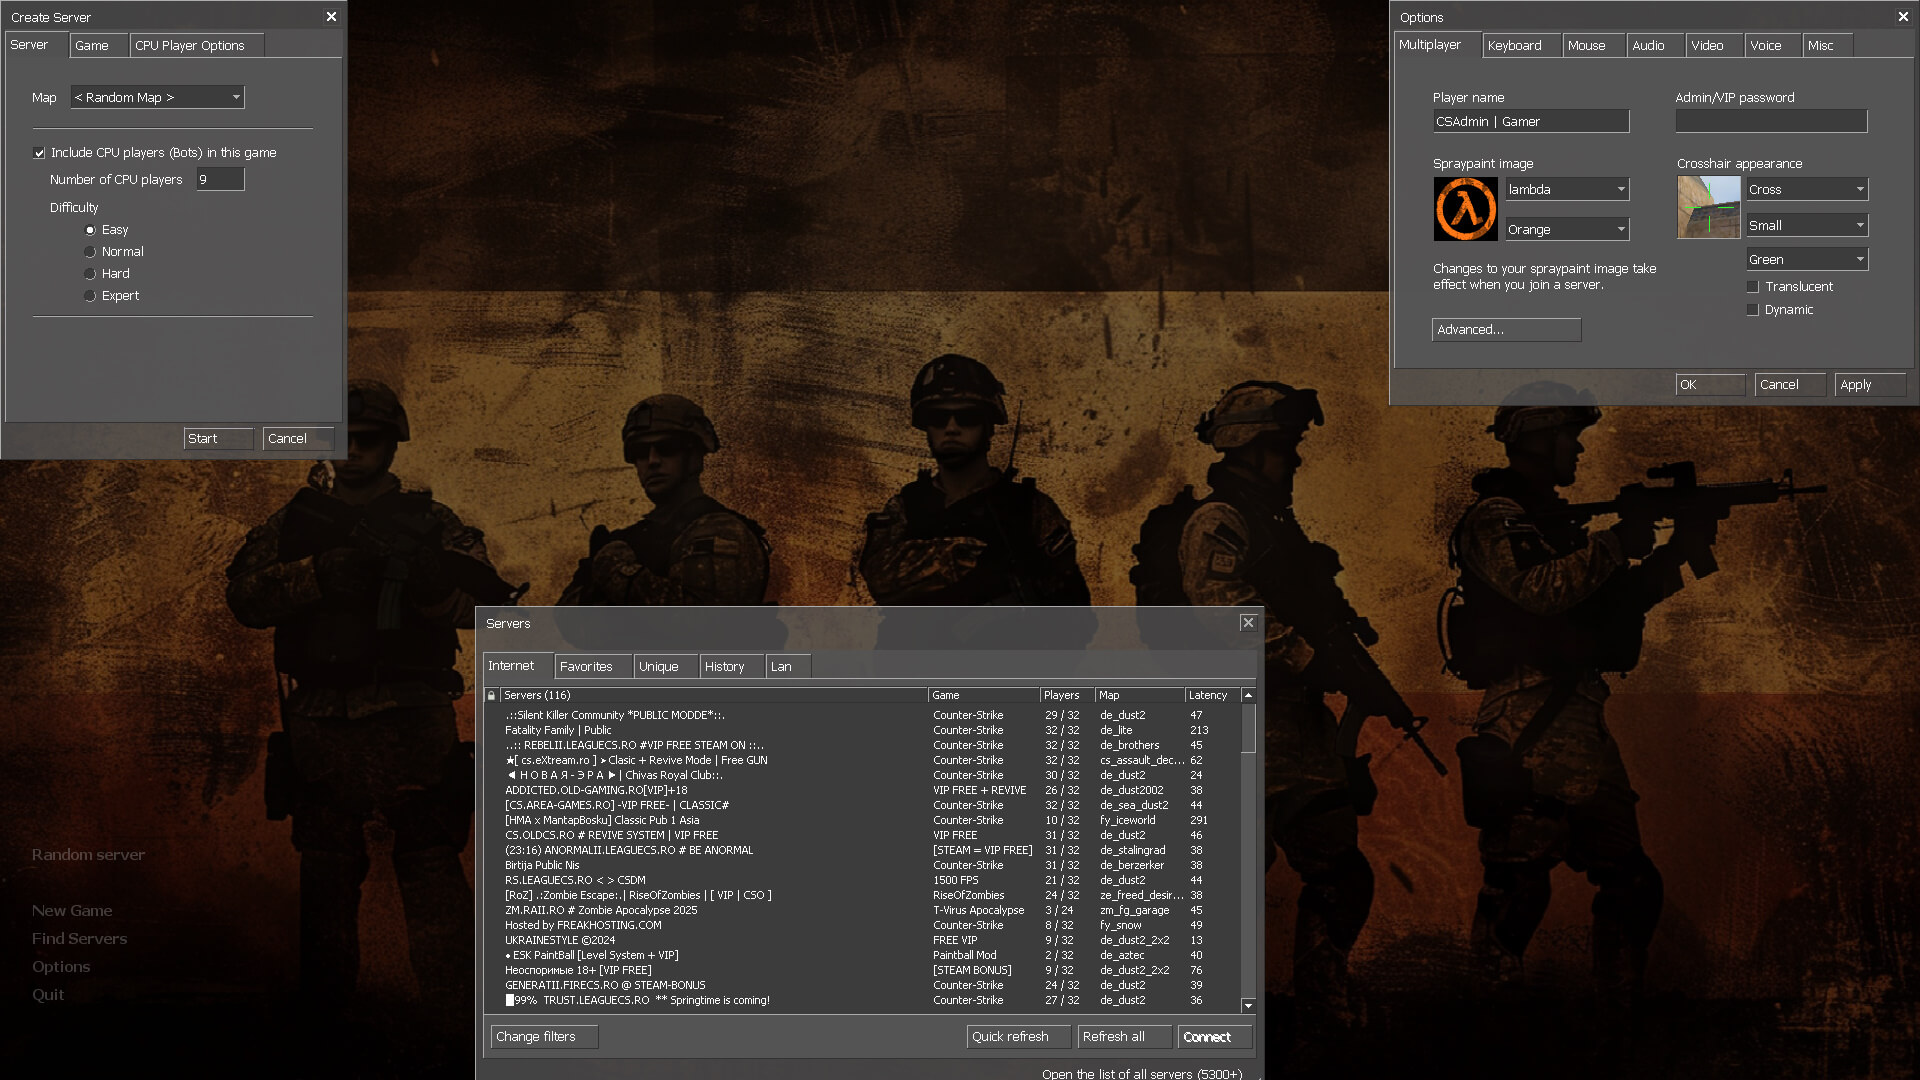Select Easy difficulty
The height and width of the screenshot is (1080, 1920).
pyautogui.click(x=90, y=230)
